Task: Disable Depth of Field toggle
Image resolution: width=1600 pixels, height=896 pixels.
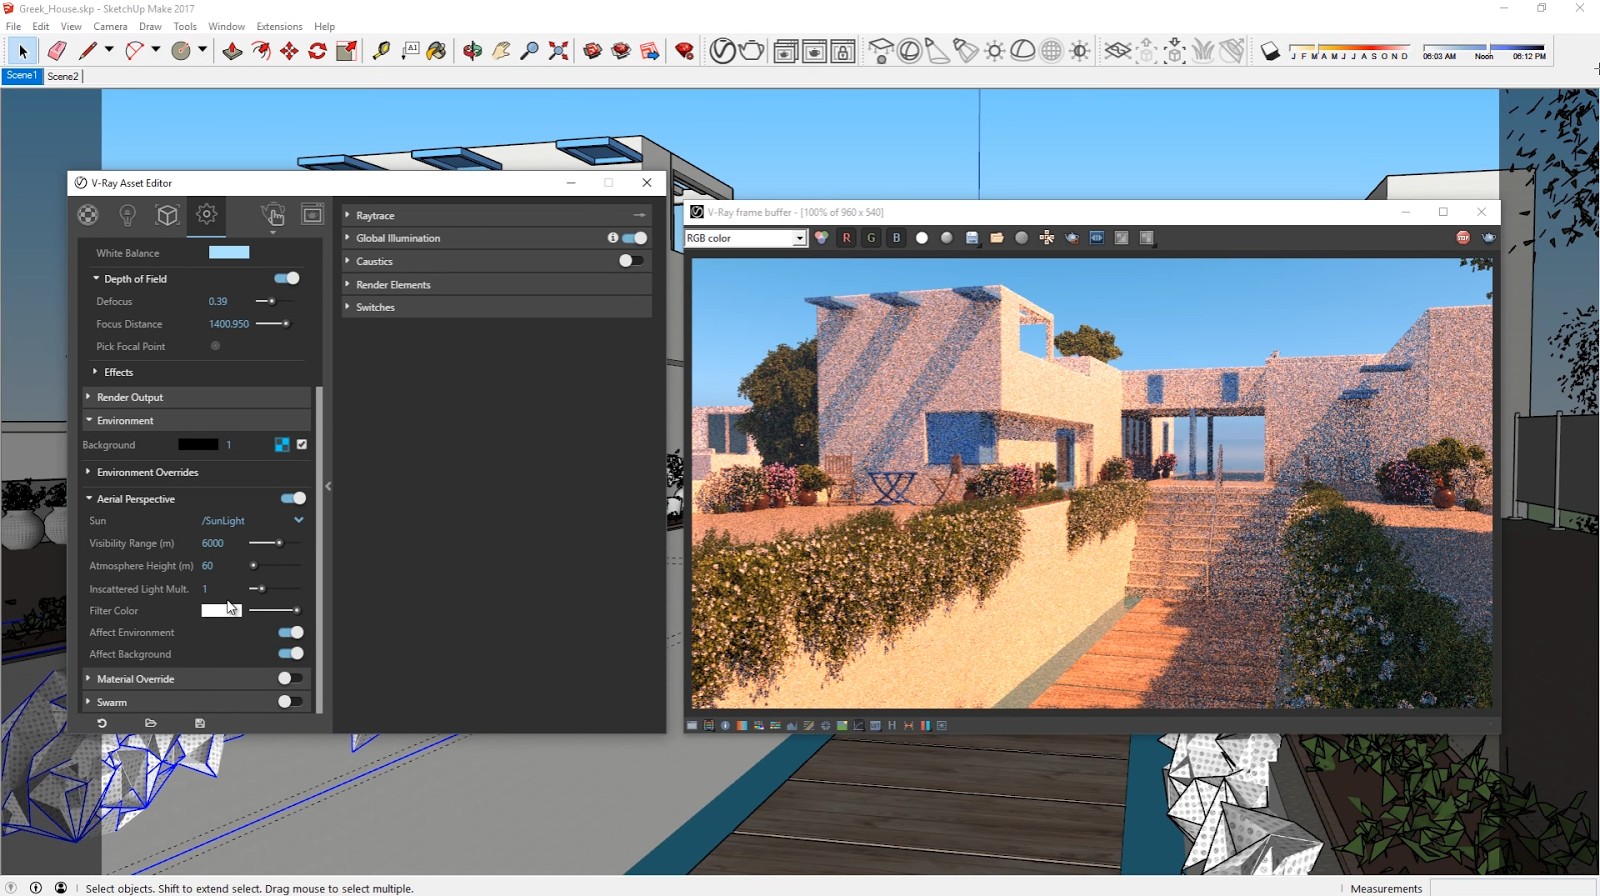Action: pyautogui.click(x=286, y=279)
